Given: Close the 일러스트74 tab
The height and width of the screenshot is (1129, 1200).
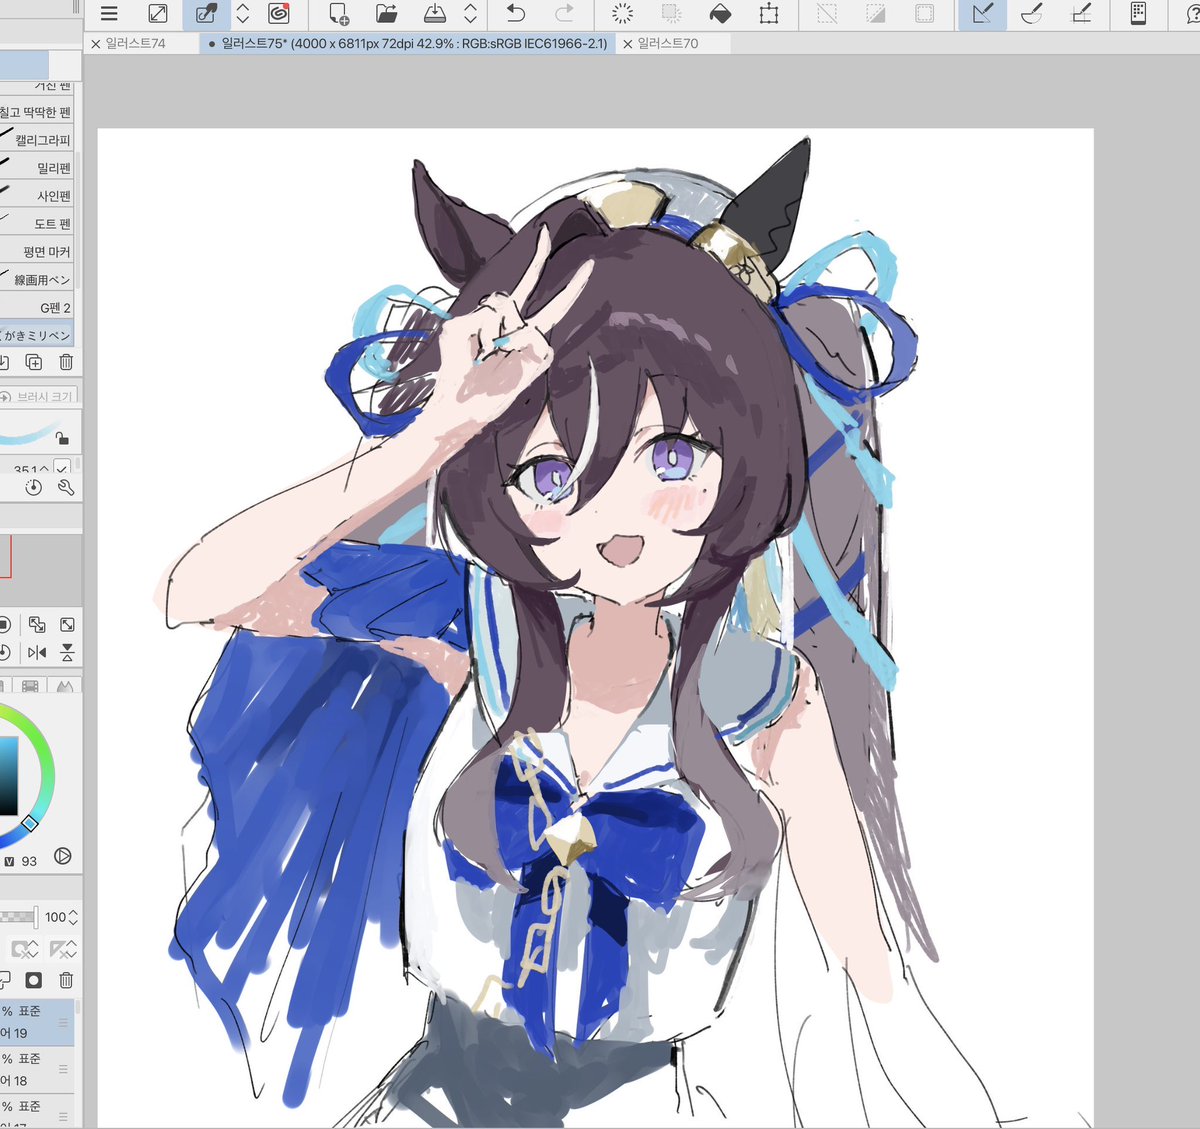Looking at the screenshot, I should pyautogui.click(x=95, y=44).
